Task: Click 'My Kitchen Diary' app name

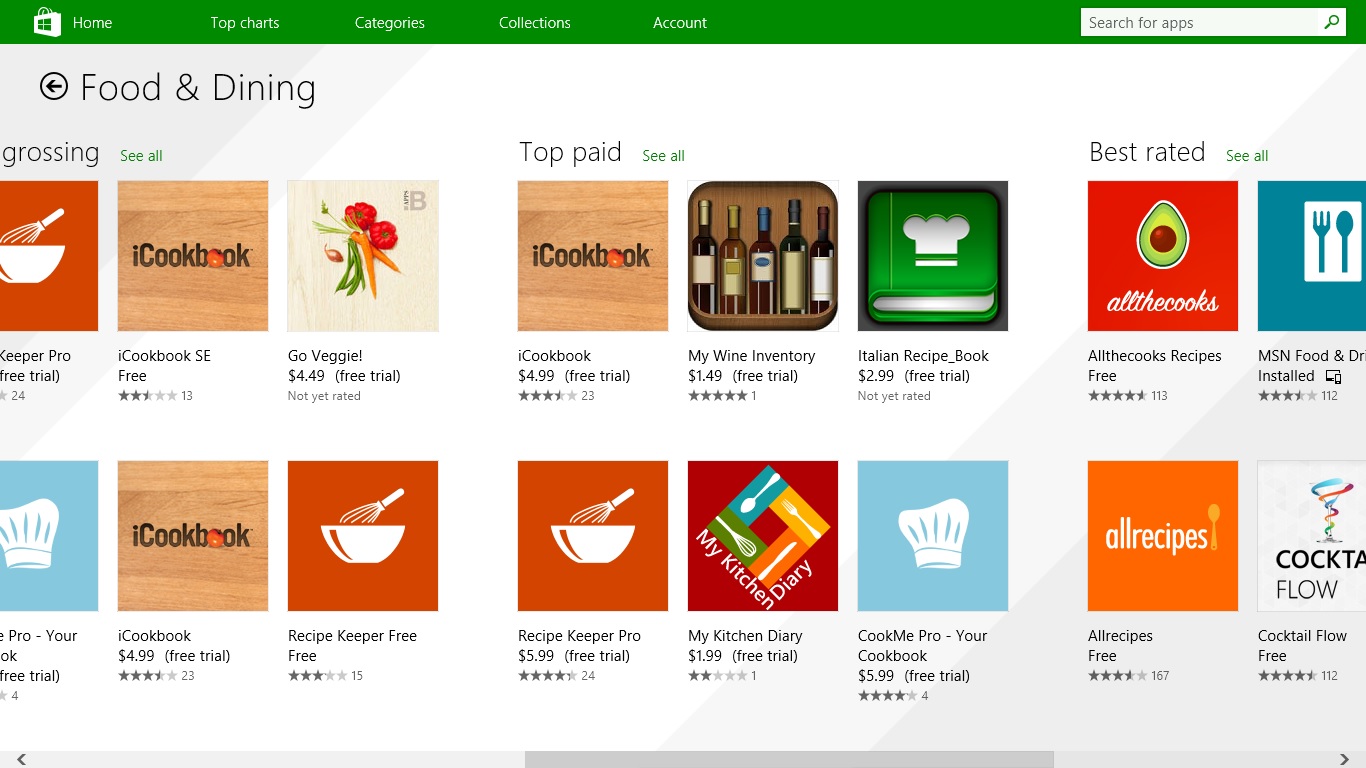Action: click(x=745, y=636)
